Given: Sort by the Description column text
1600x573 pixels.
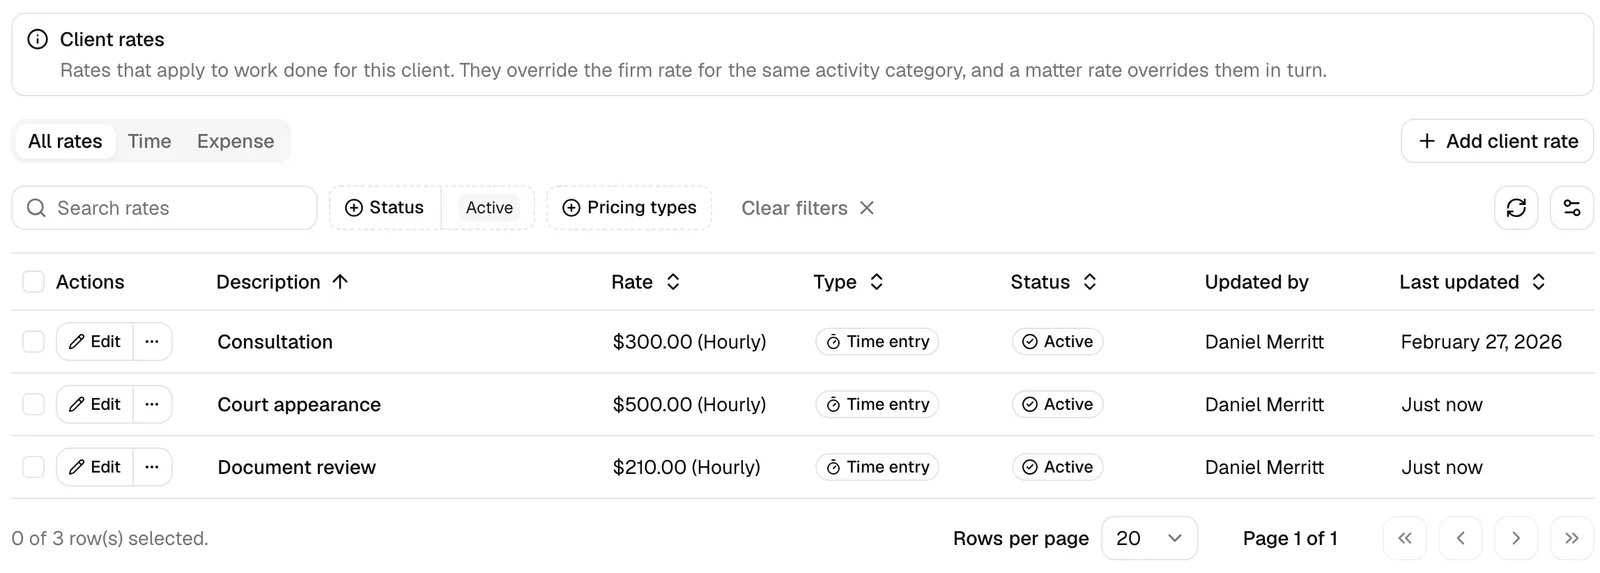Looking at the screenshot, I should [268, 282].
